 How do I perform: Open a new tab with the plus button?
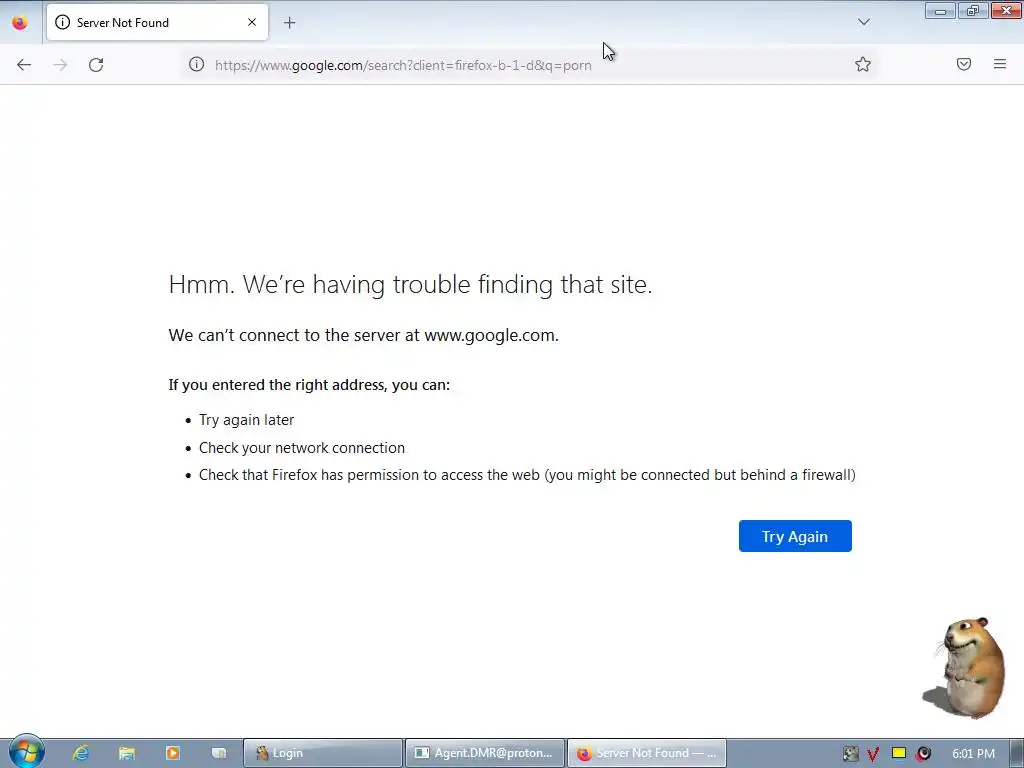[x=289, y=23]
